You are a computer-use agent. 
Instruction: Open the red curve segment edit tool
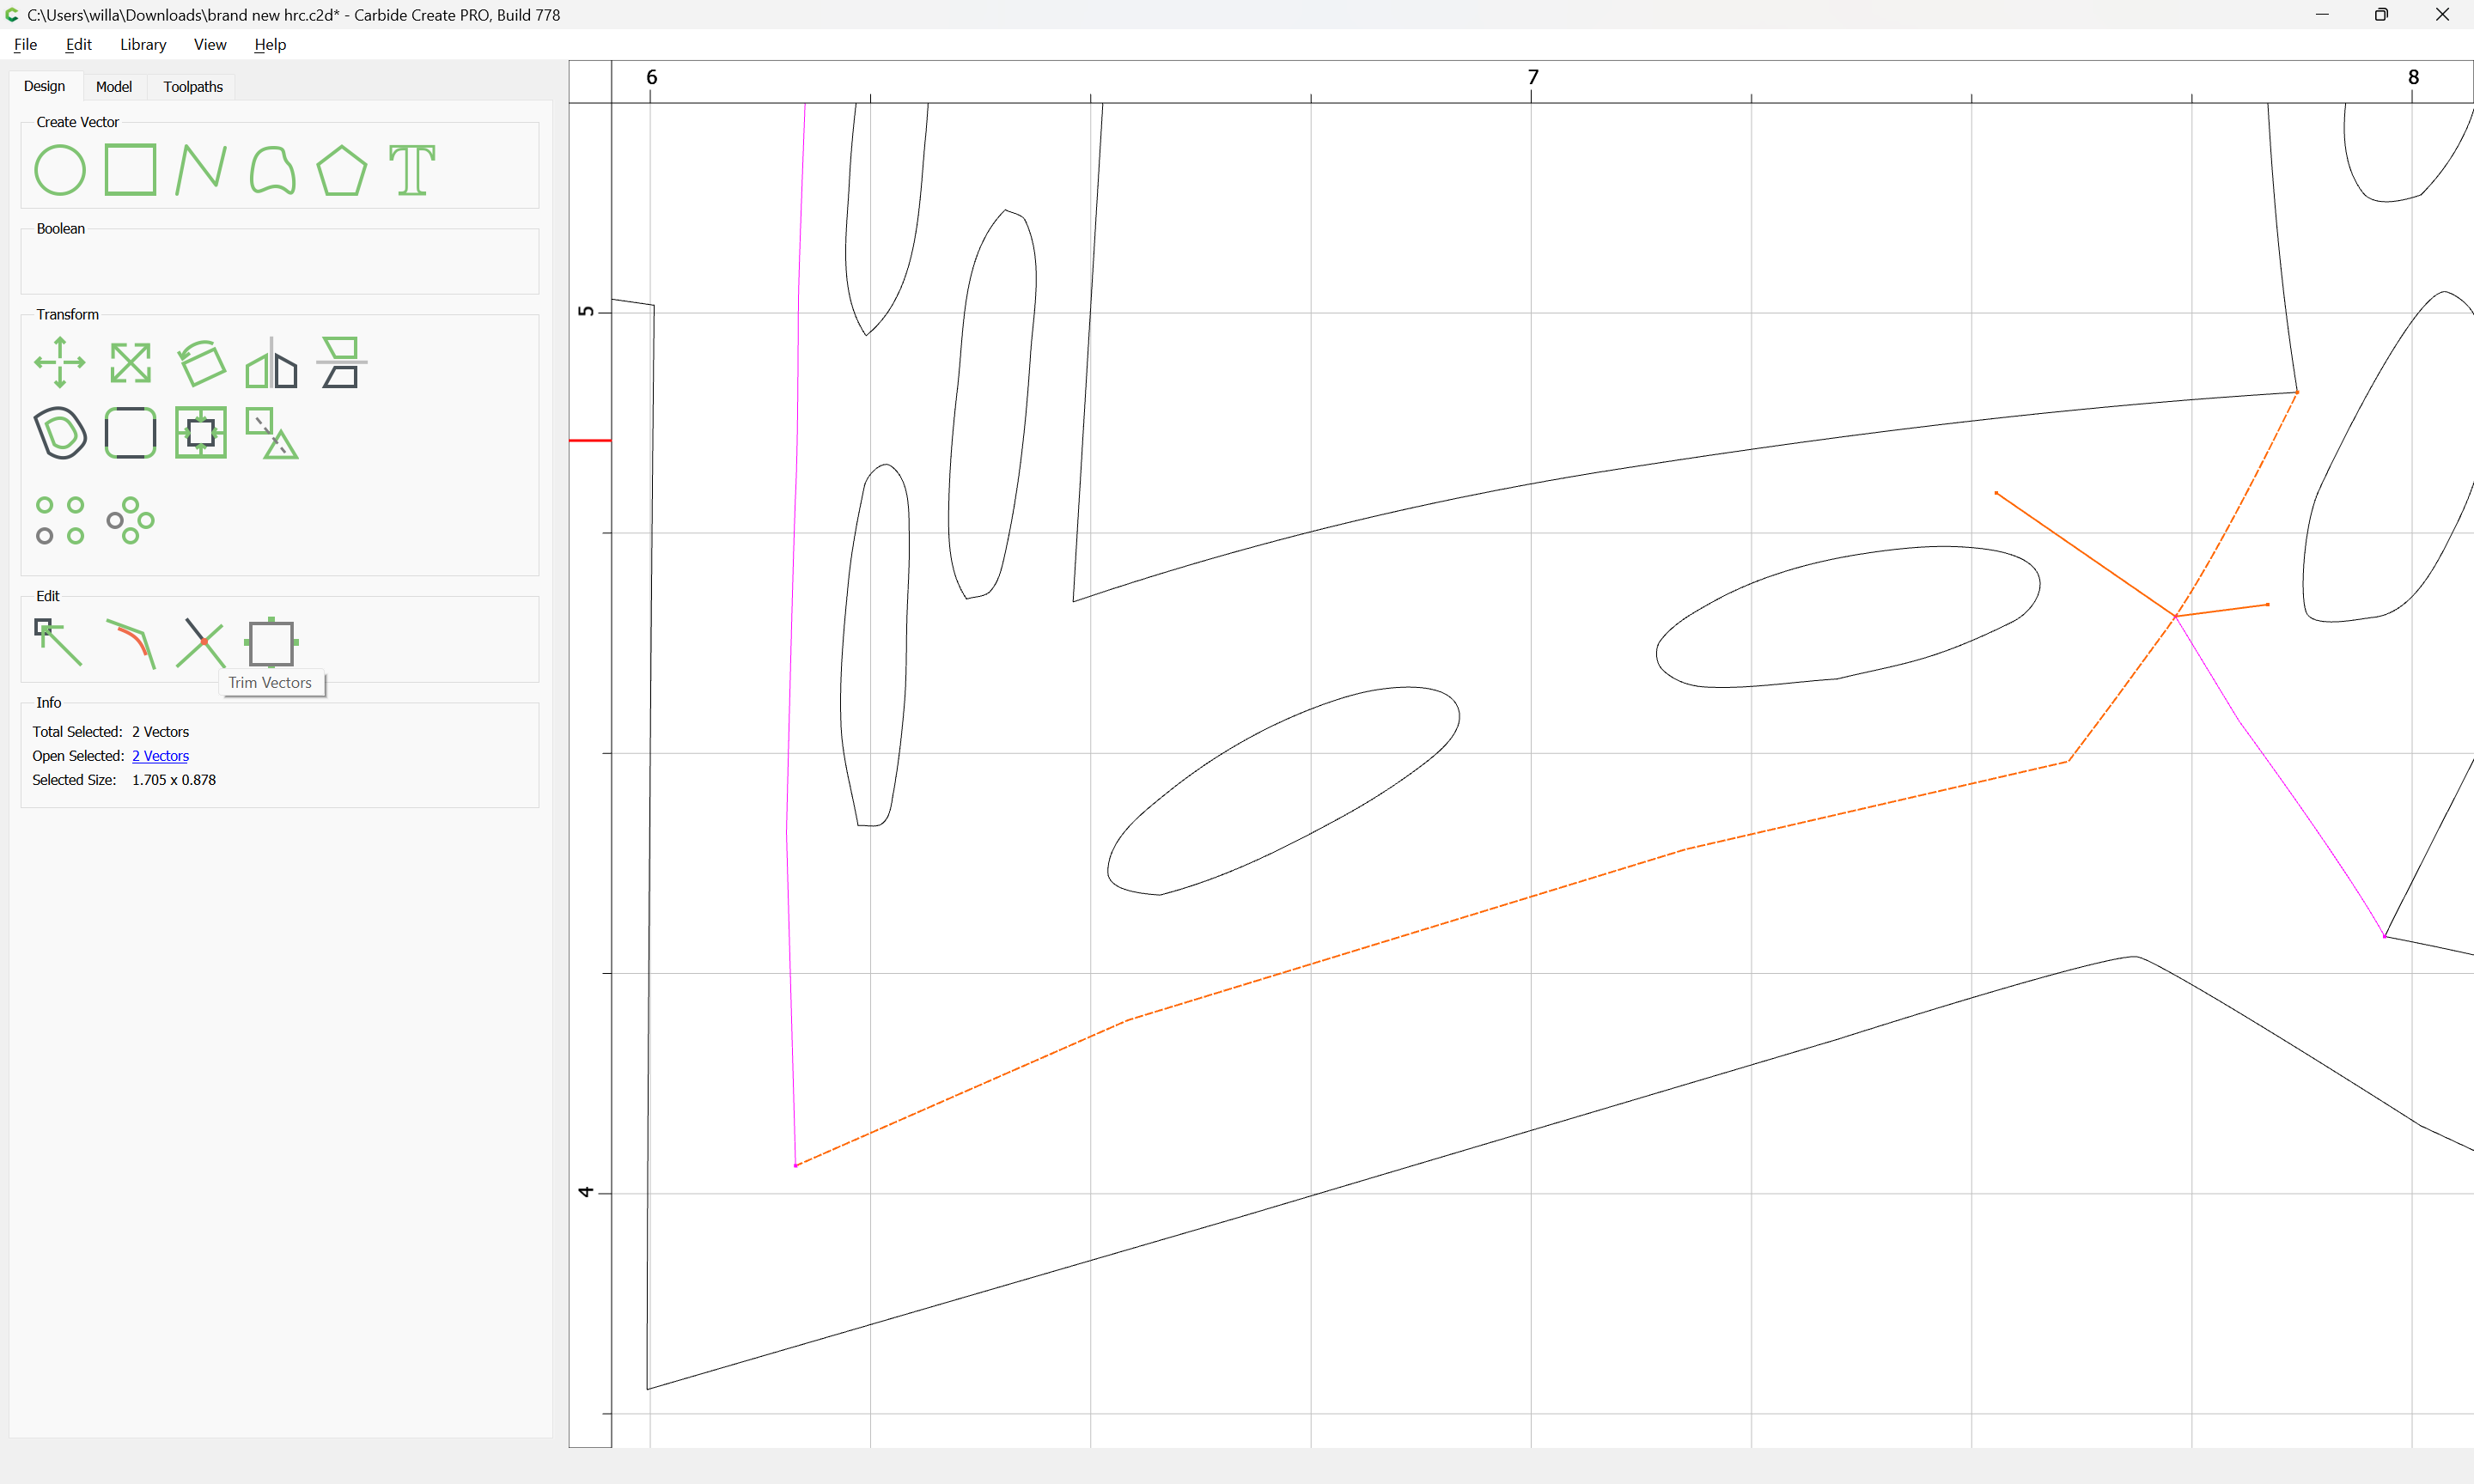coord(131,643)
